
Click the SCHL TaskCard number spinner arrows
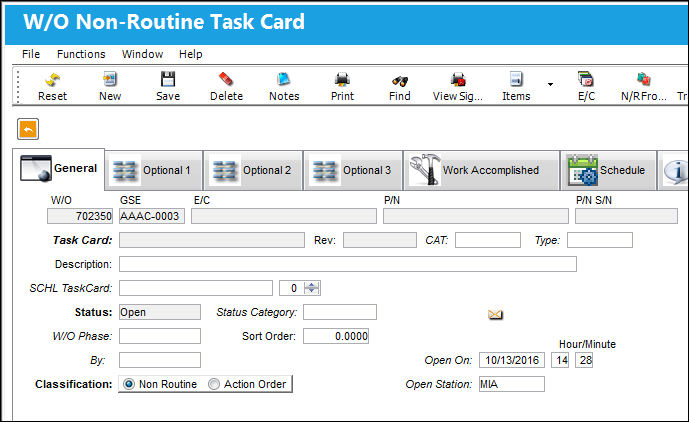pos(312,288)
